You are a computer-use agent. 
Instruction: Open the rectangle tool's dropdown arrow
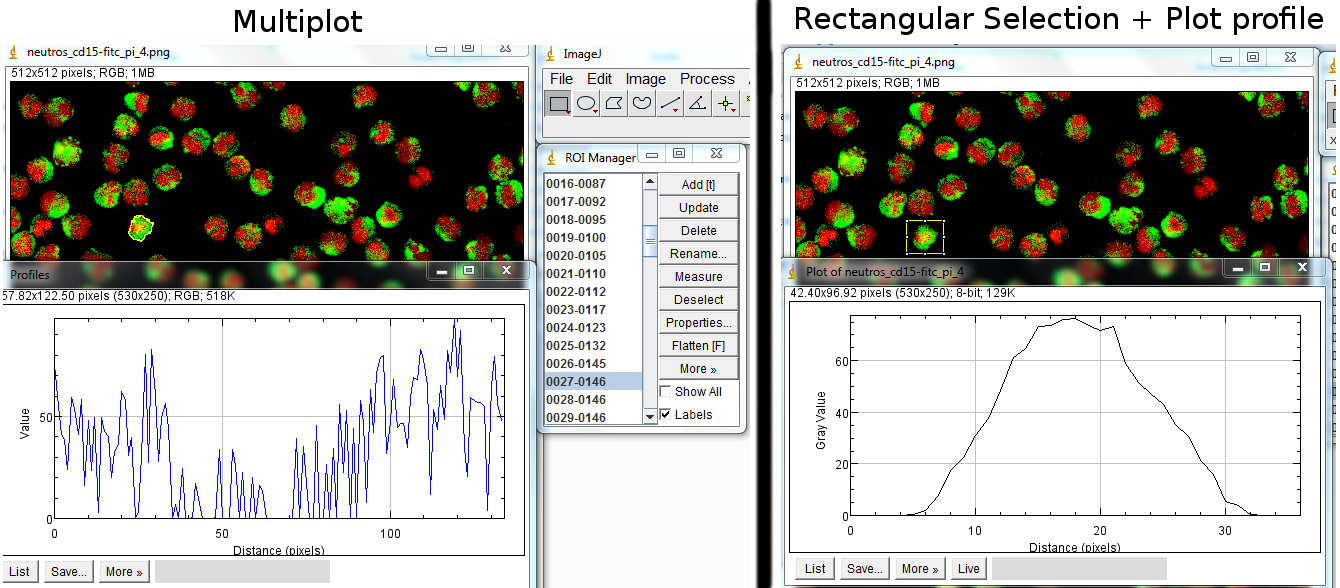click(x=568, y=112)
